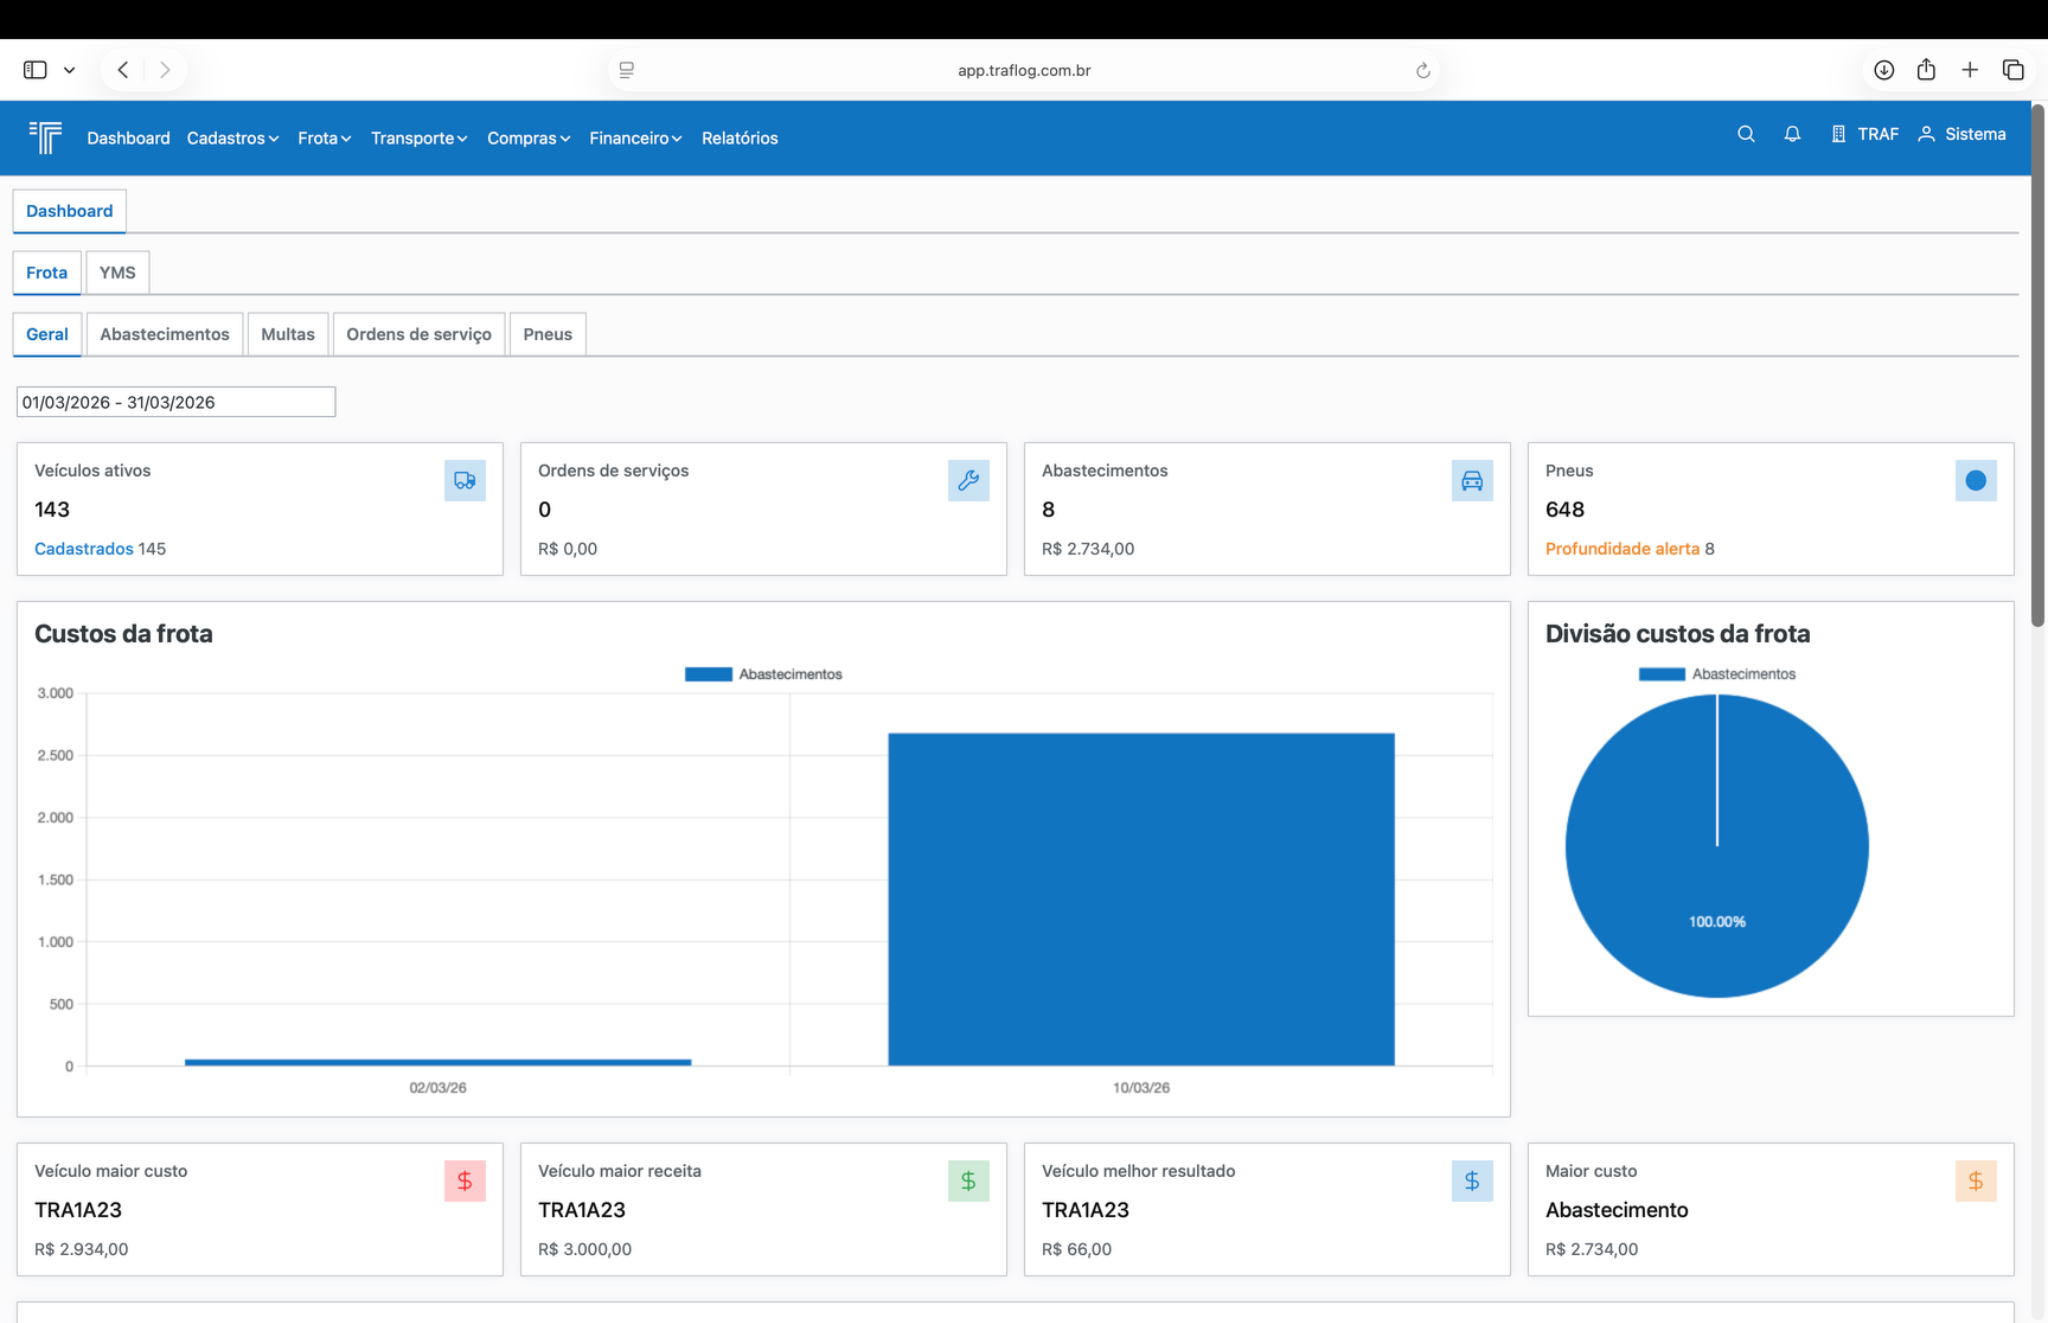This screenshot has height=1323, width=2048.
Task: Toggle the Abastecimentos legend in the pie chart
Action: coord(1717,674)
